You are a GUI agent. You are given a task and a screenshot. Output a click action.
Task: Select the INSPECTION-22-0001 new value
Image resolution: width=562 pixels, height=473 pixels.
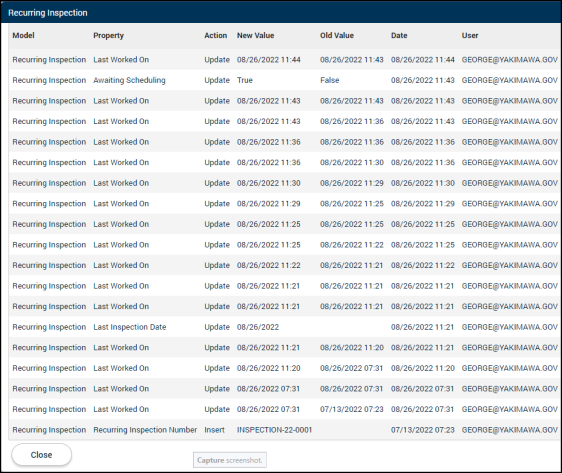pos(275,430)
